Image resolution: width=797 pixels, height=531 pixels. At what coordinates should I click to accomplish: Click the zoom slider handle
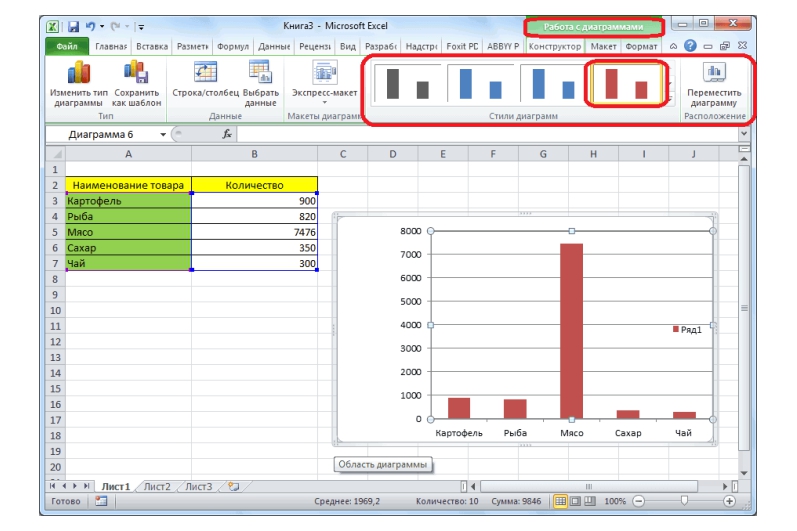[684, 502]
